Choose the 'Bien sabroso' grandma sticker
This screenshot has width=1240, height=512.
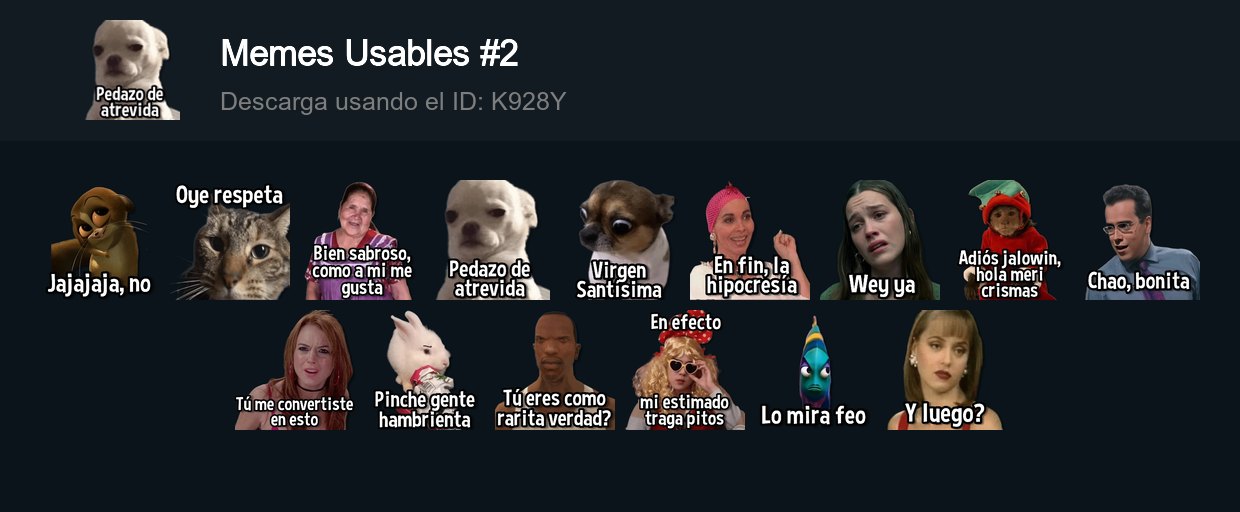pos(361,240)
